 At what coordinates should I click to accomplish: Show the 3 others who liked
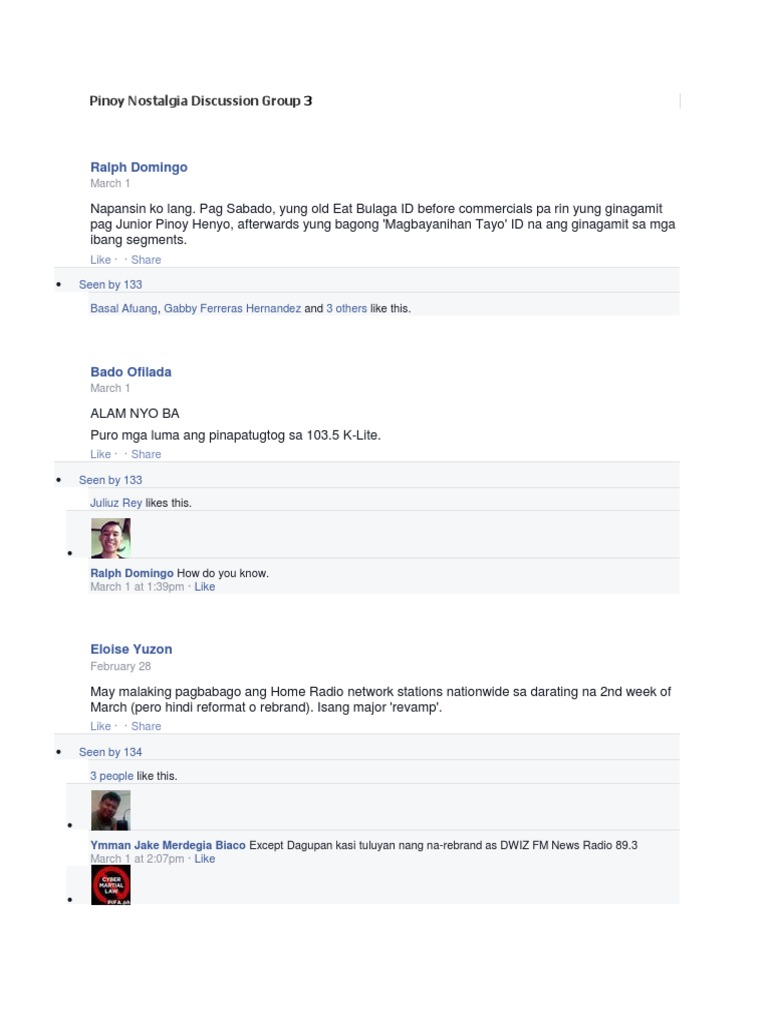(346, 308)
